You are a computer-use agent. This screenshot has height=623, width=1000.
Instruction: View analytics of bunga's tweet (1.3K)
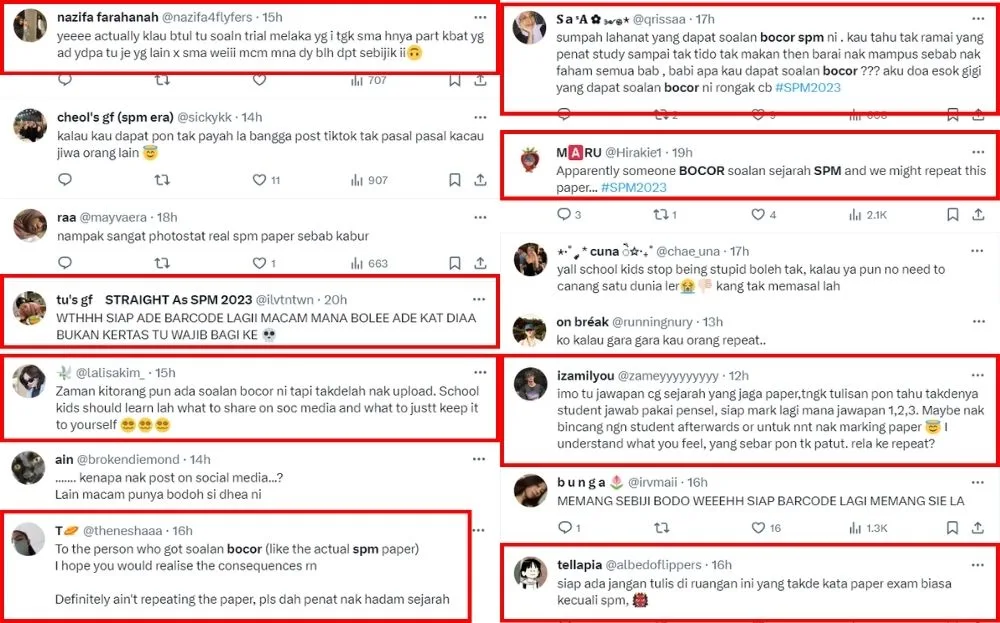[867, 527]
